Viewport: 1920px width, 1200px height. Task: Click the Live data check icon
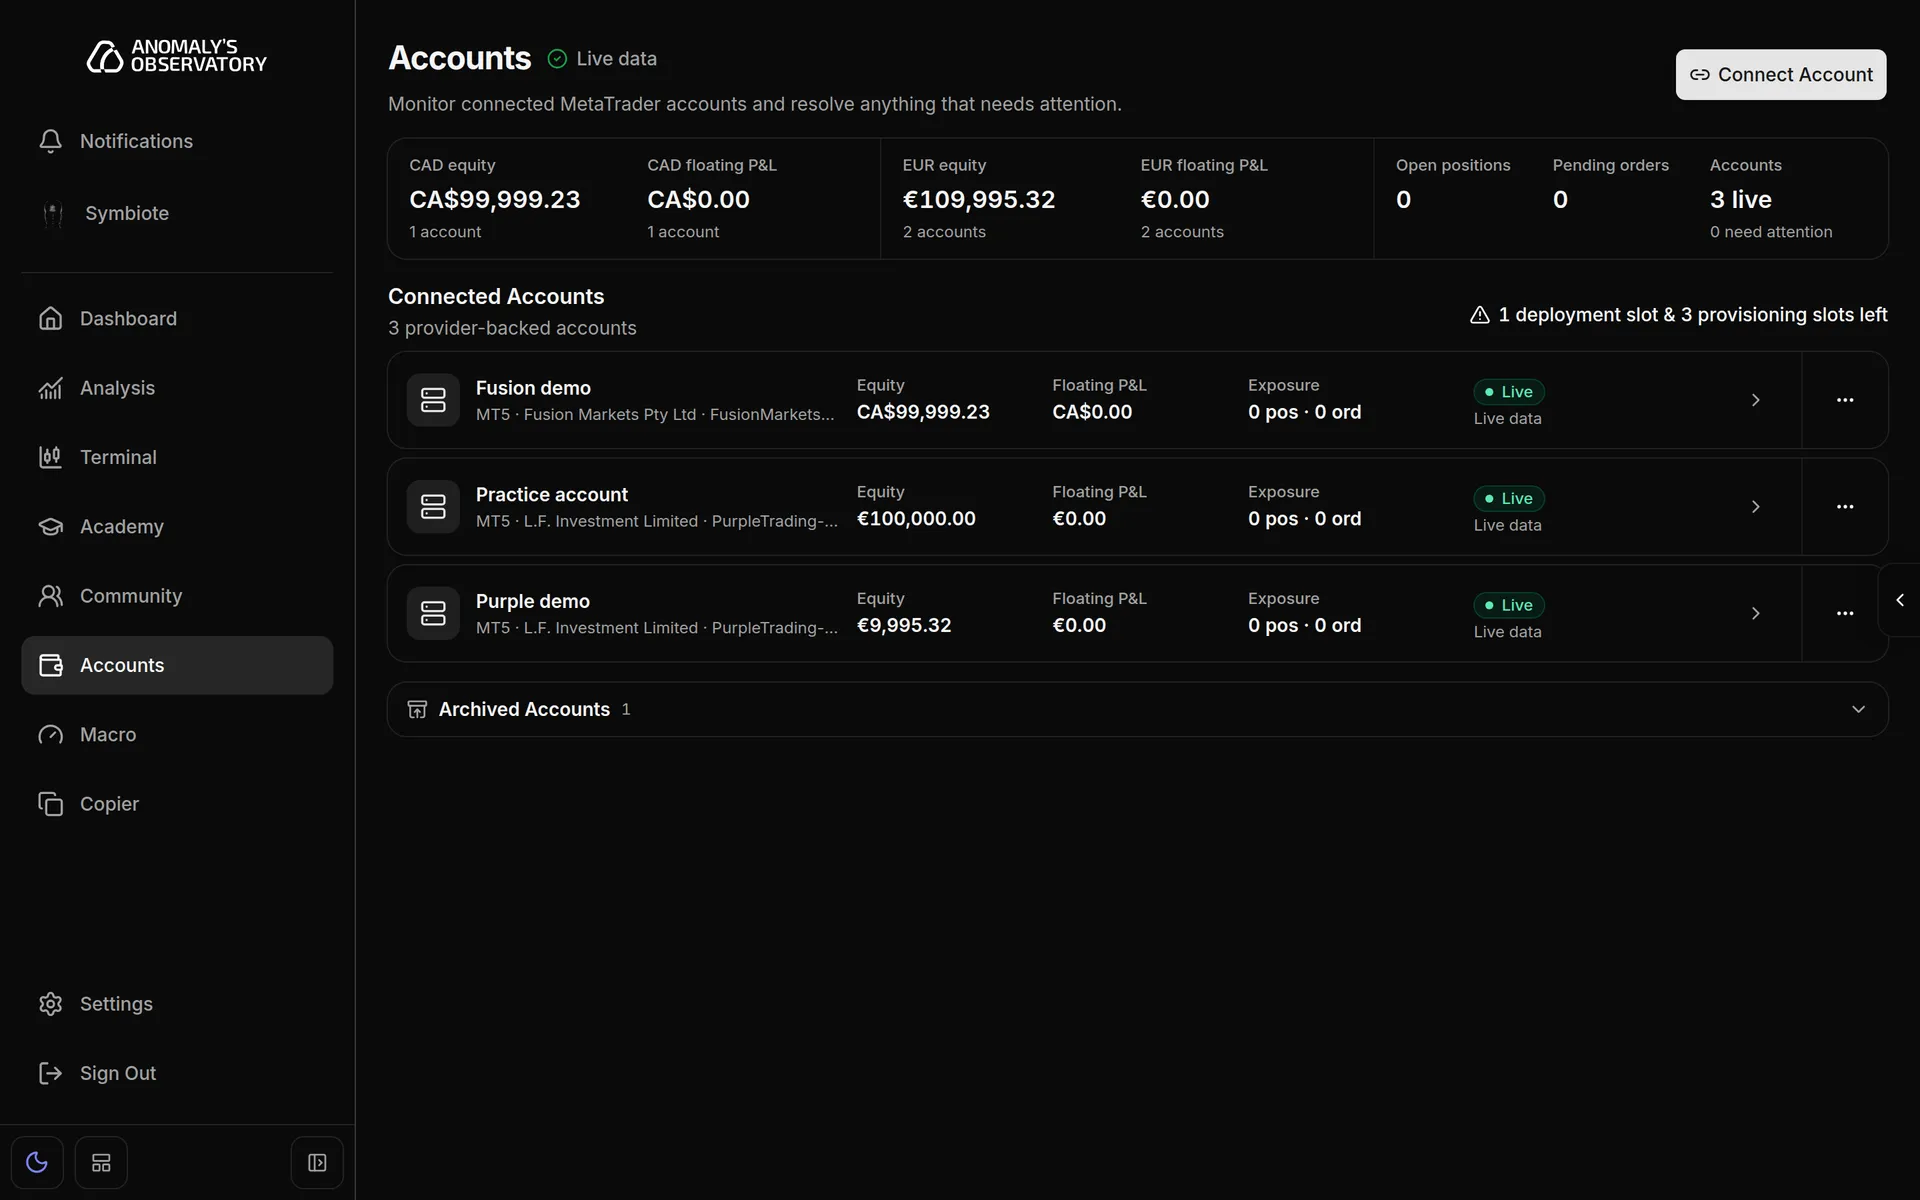(557, 59)
